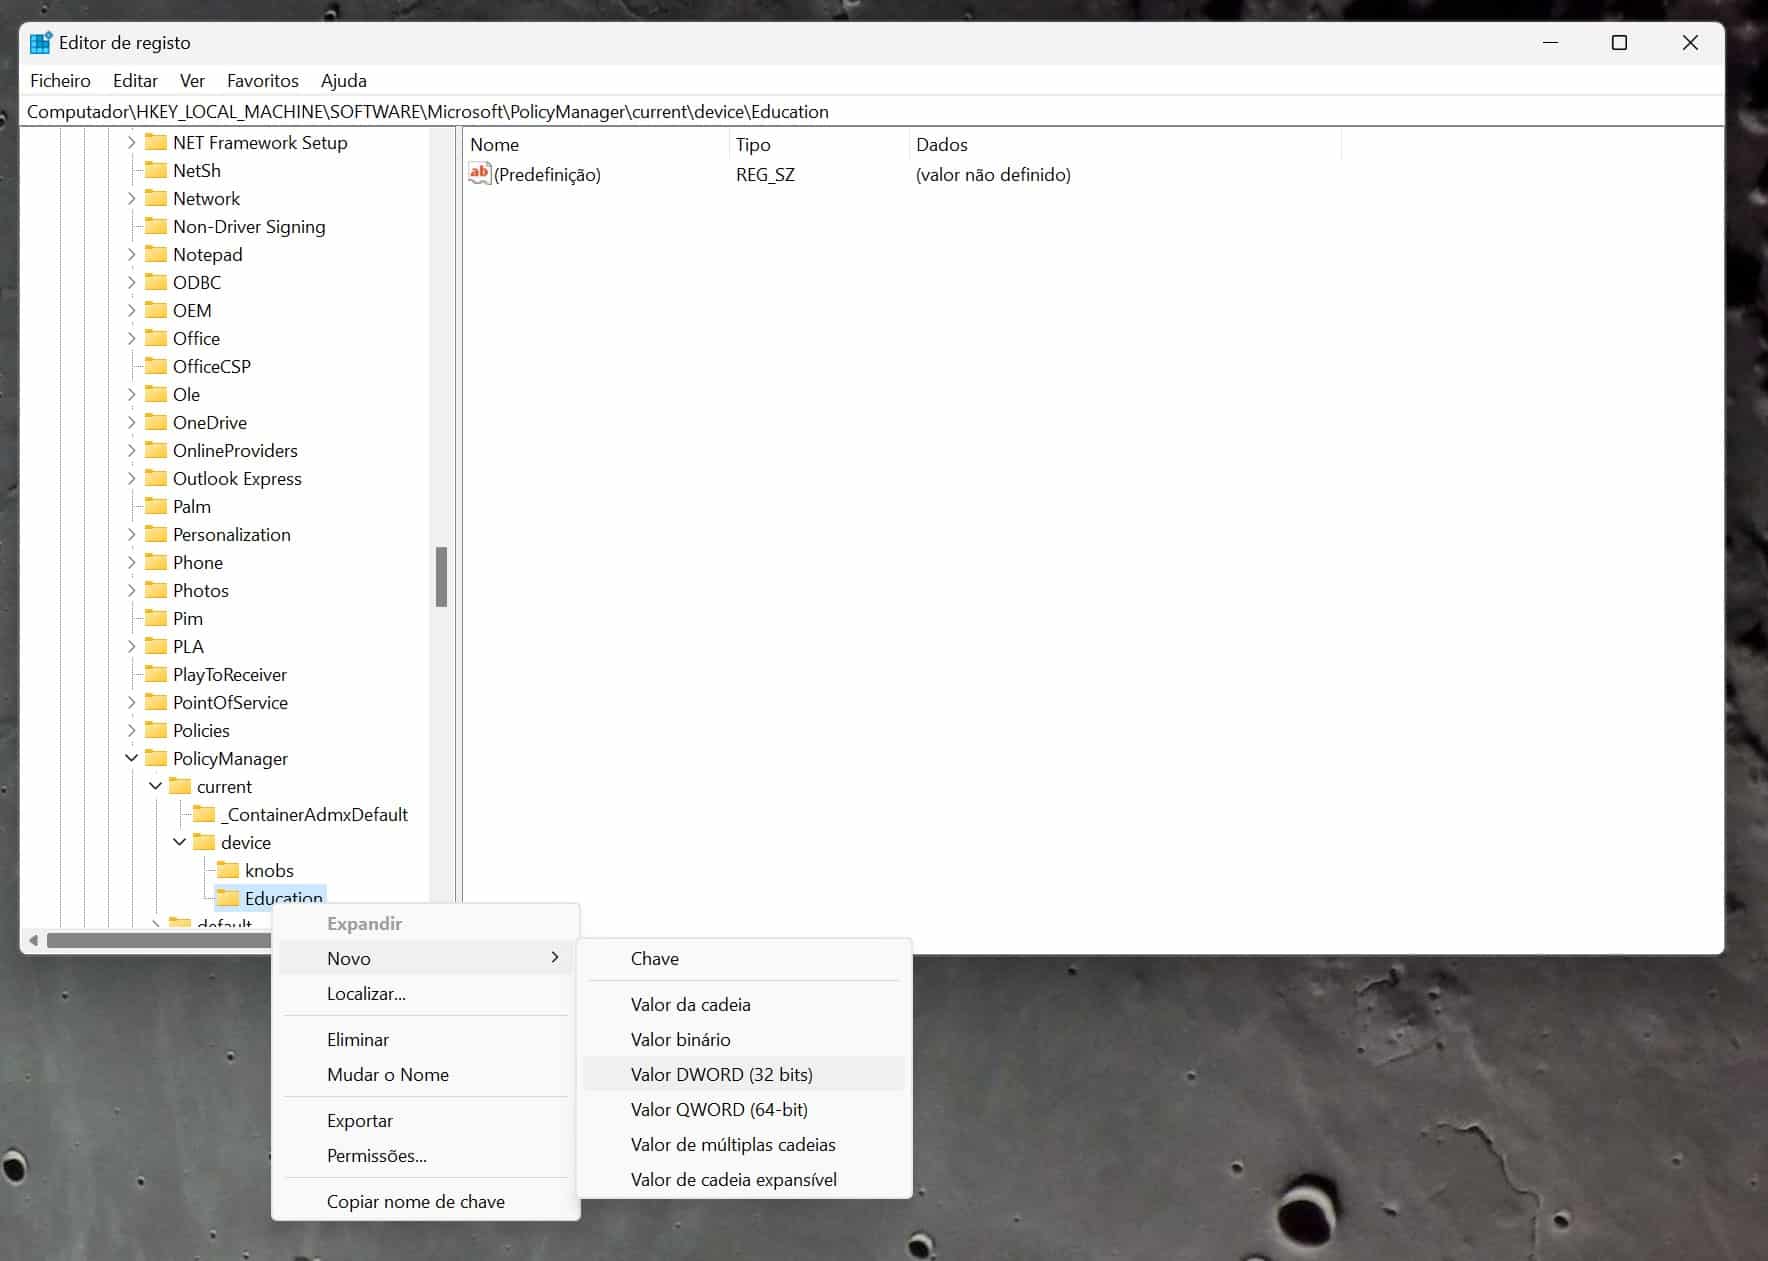Collapse the device key chevron
Viewport: 1768px width, 1261px height.
179,842
